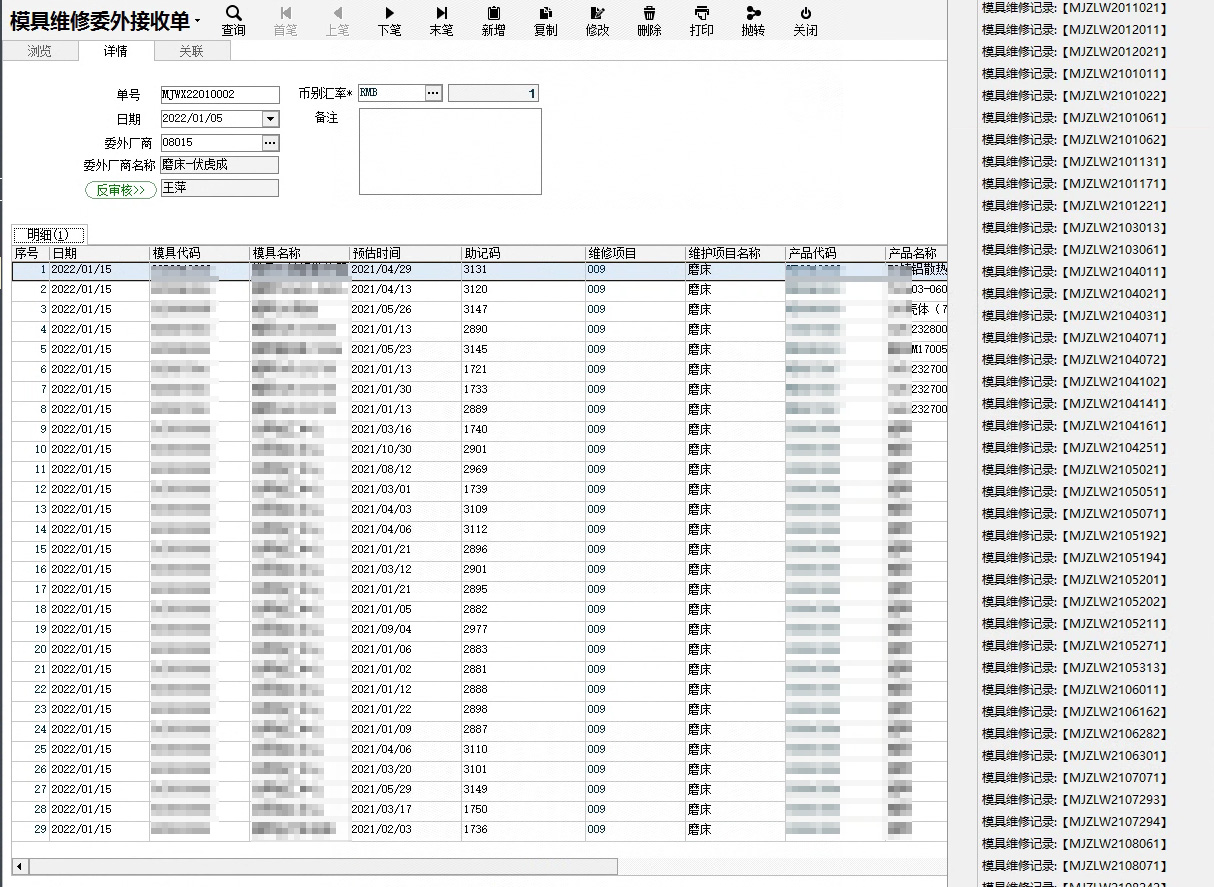1214x887 pixels.
Task: Open the 日期 date dropdown
Action: [270, 118]
